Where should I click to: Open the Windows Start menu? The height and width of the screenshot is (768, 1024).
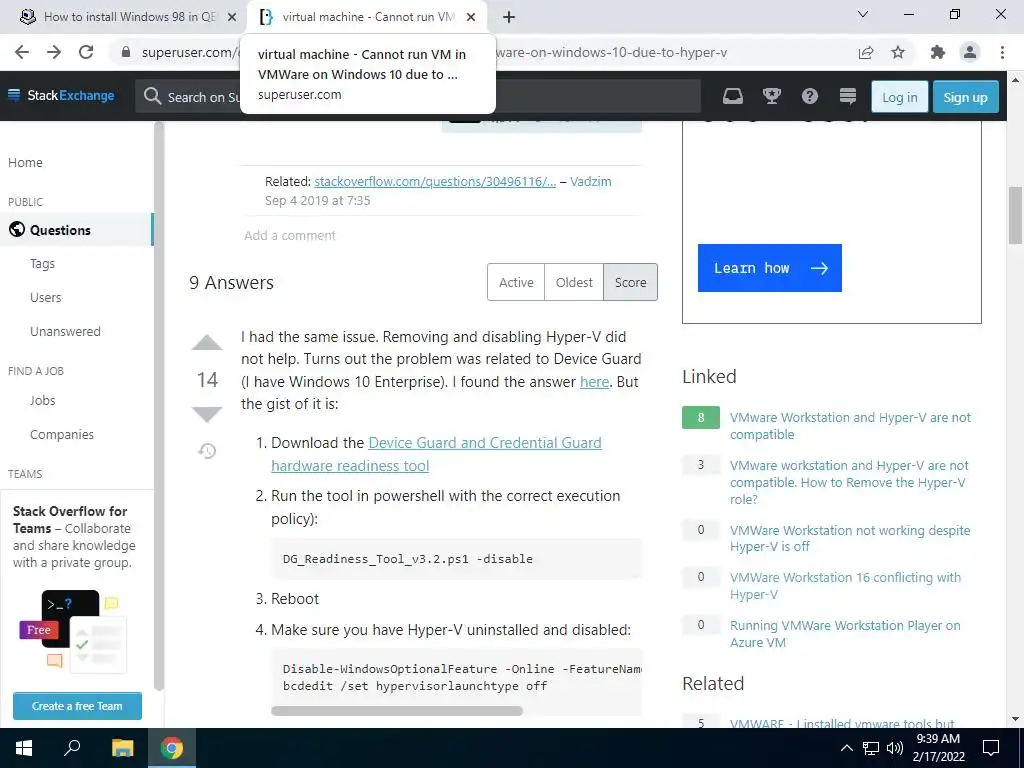(24, 748)
